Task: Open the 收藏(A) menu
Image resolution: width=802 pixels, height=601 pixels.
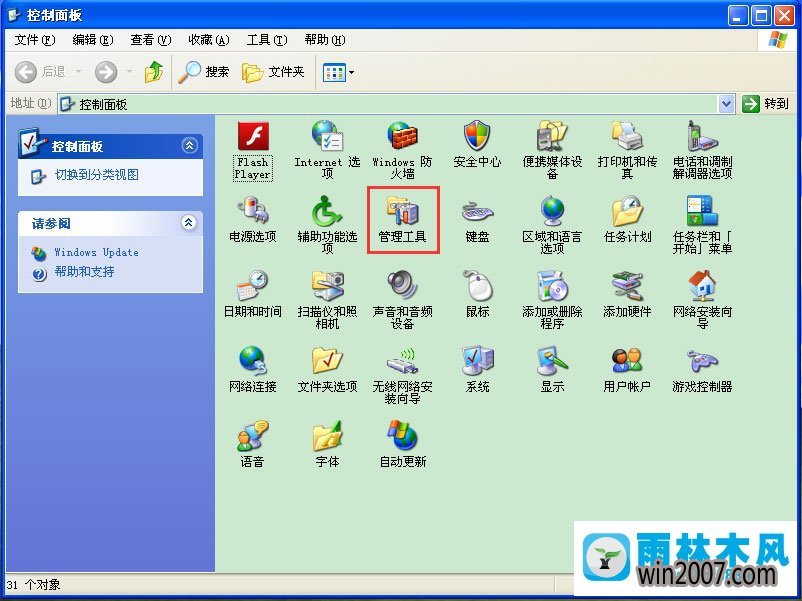Action: [x=209, y=40]
